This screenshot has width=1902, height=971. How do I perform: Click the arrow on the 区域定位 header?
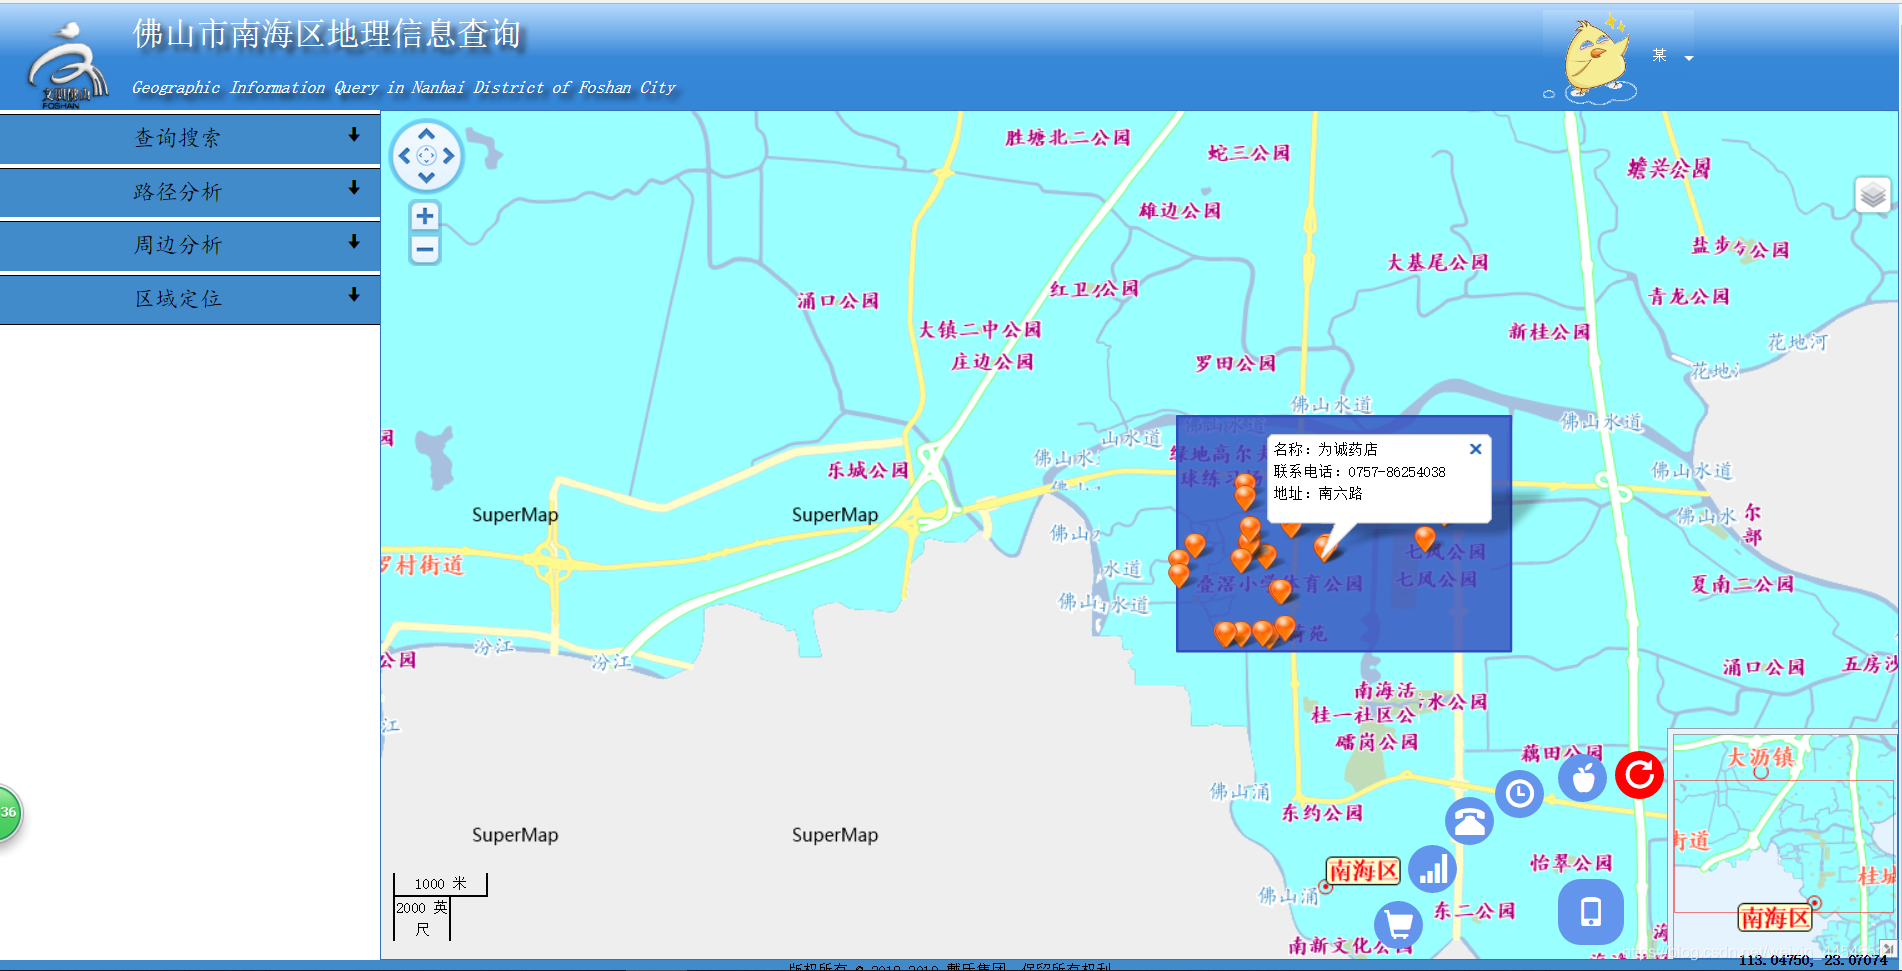point(354,295)
